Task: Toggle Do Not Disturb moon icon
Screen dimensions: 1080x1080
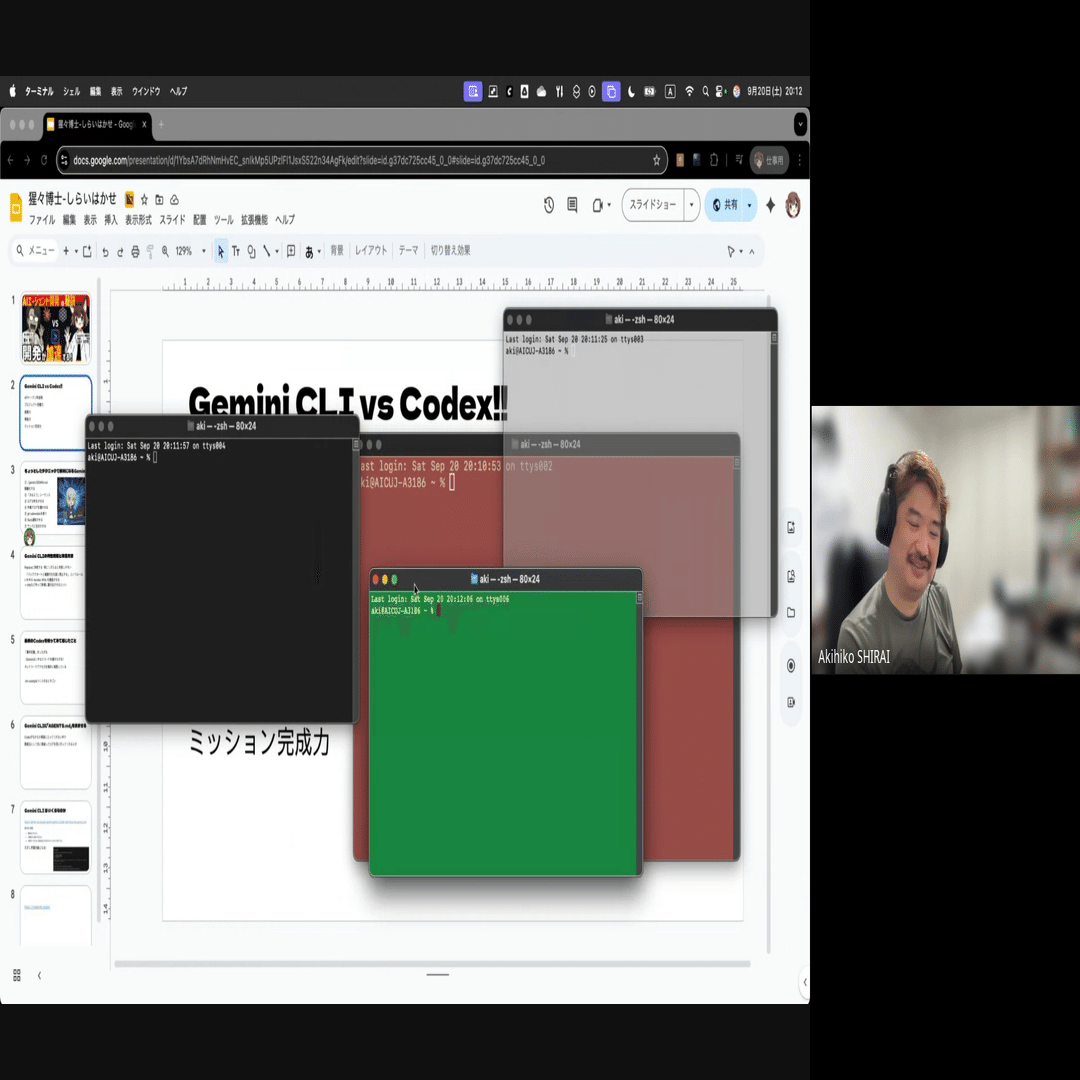Action: [x=631, y=92]
